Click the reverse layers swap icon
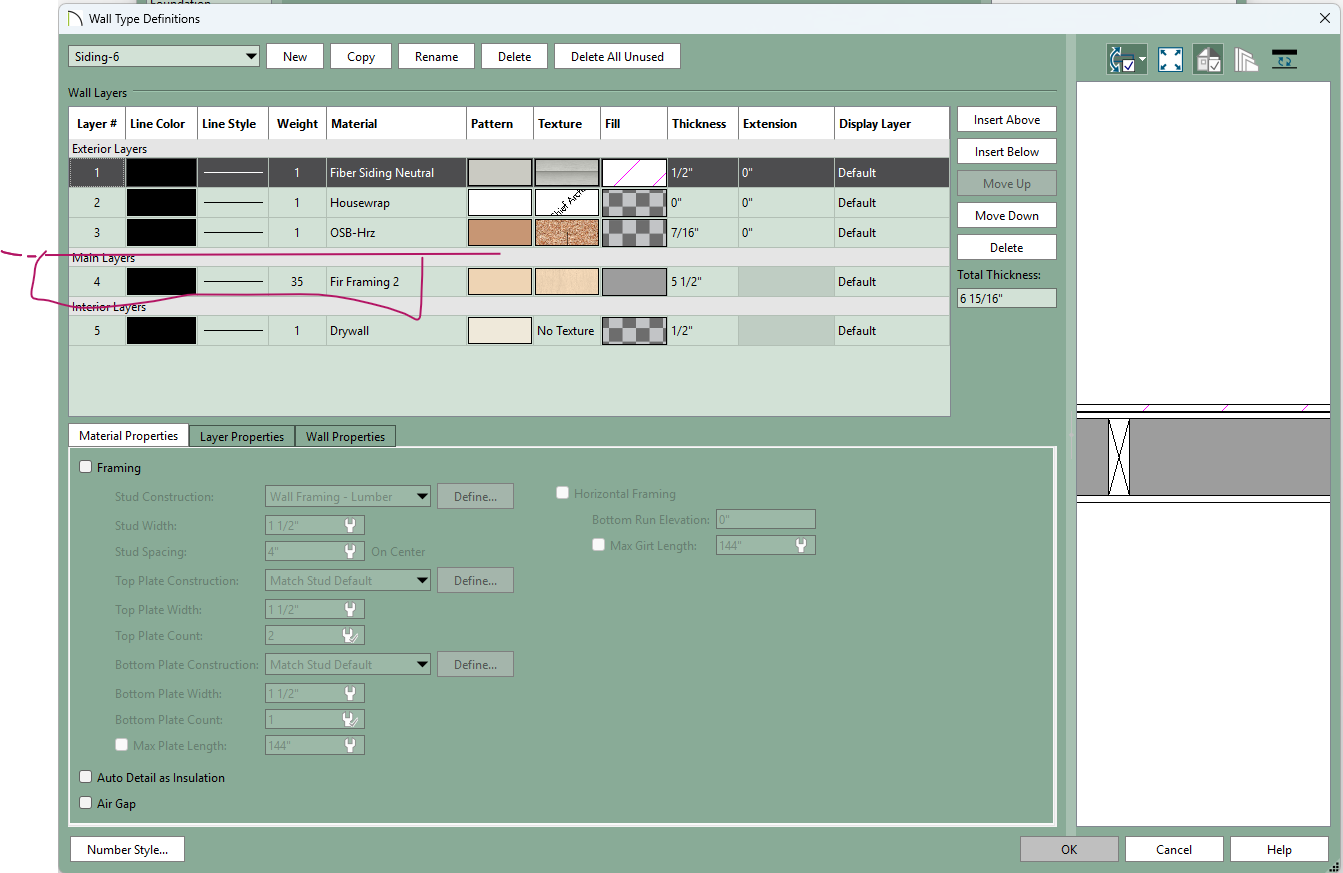Viewport: 1343px width, 873px height. pyautogui.click(x=1285, y=59)
